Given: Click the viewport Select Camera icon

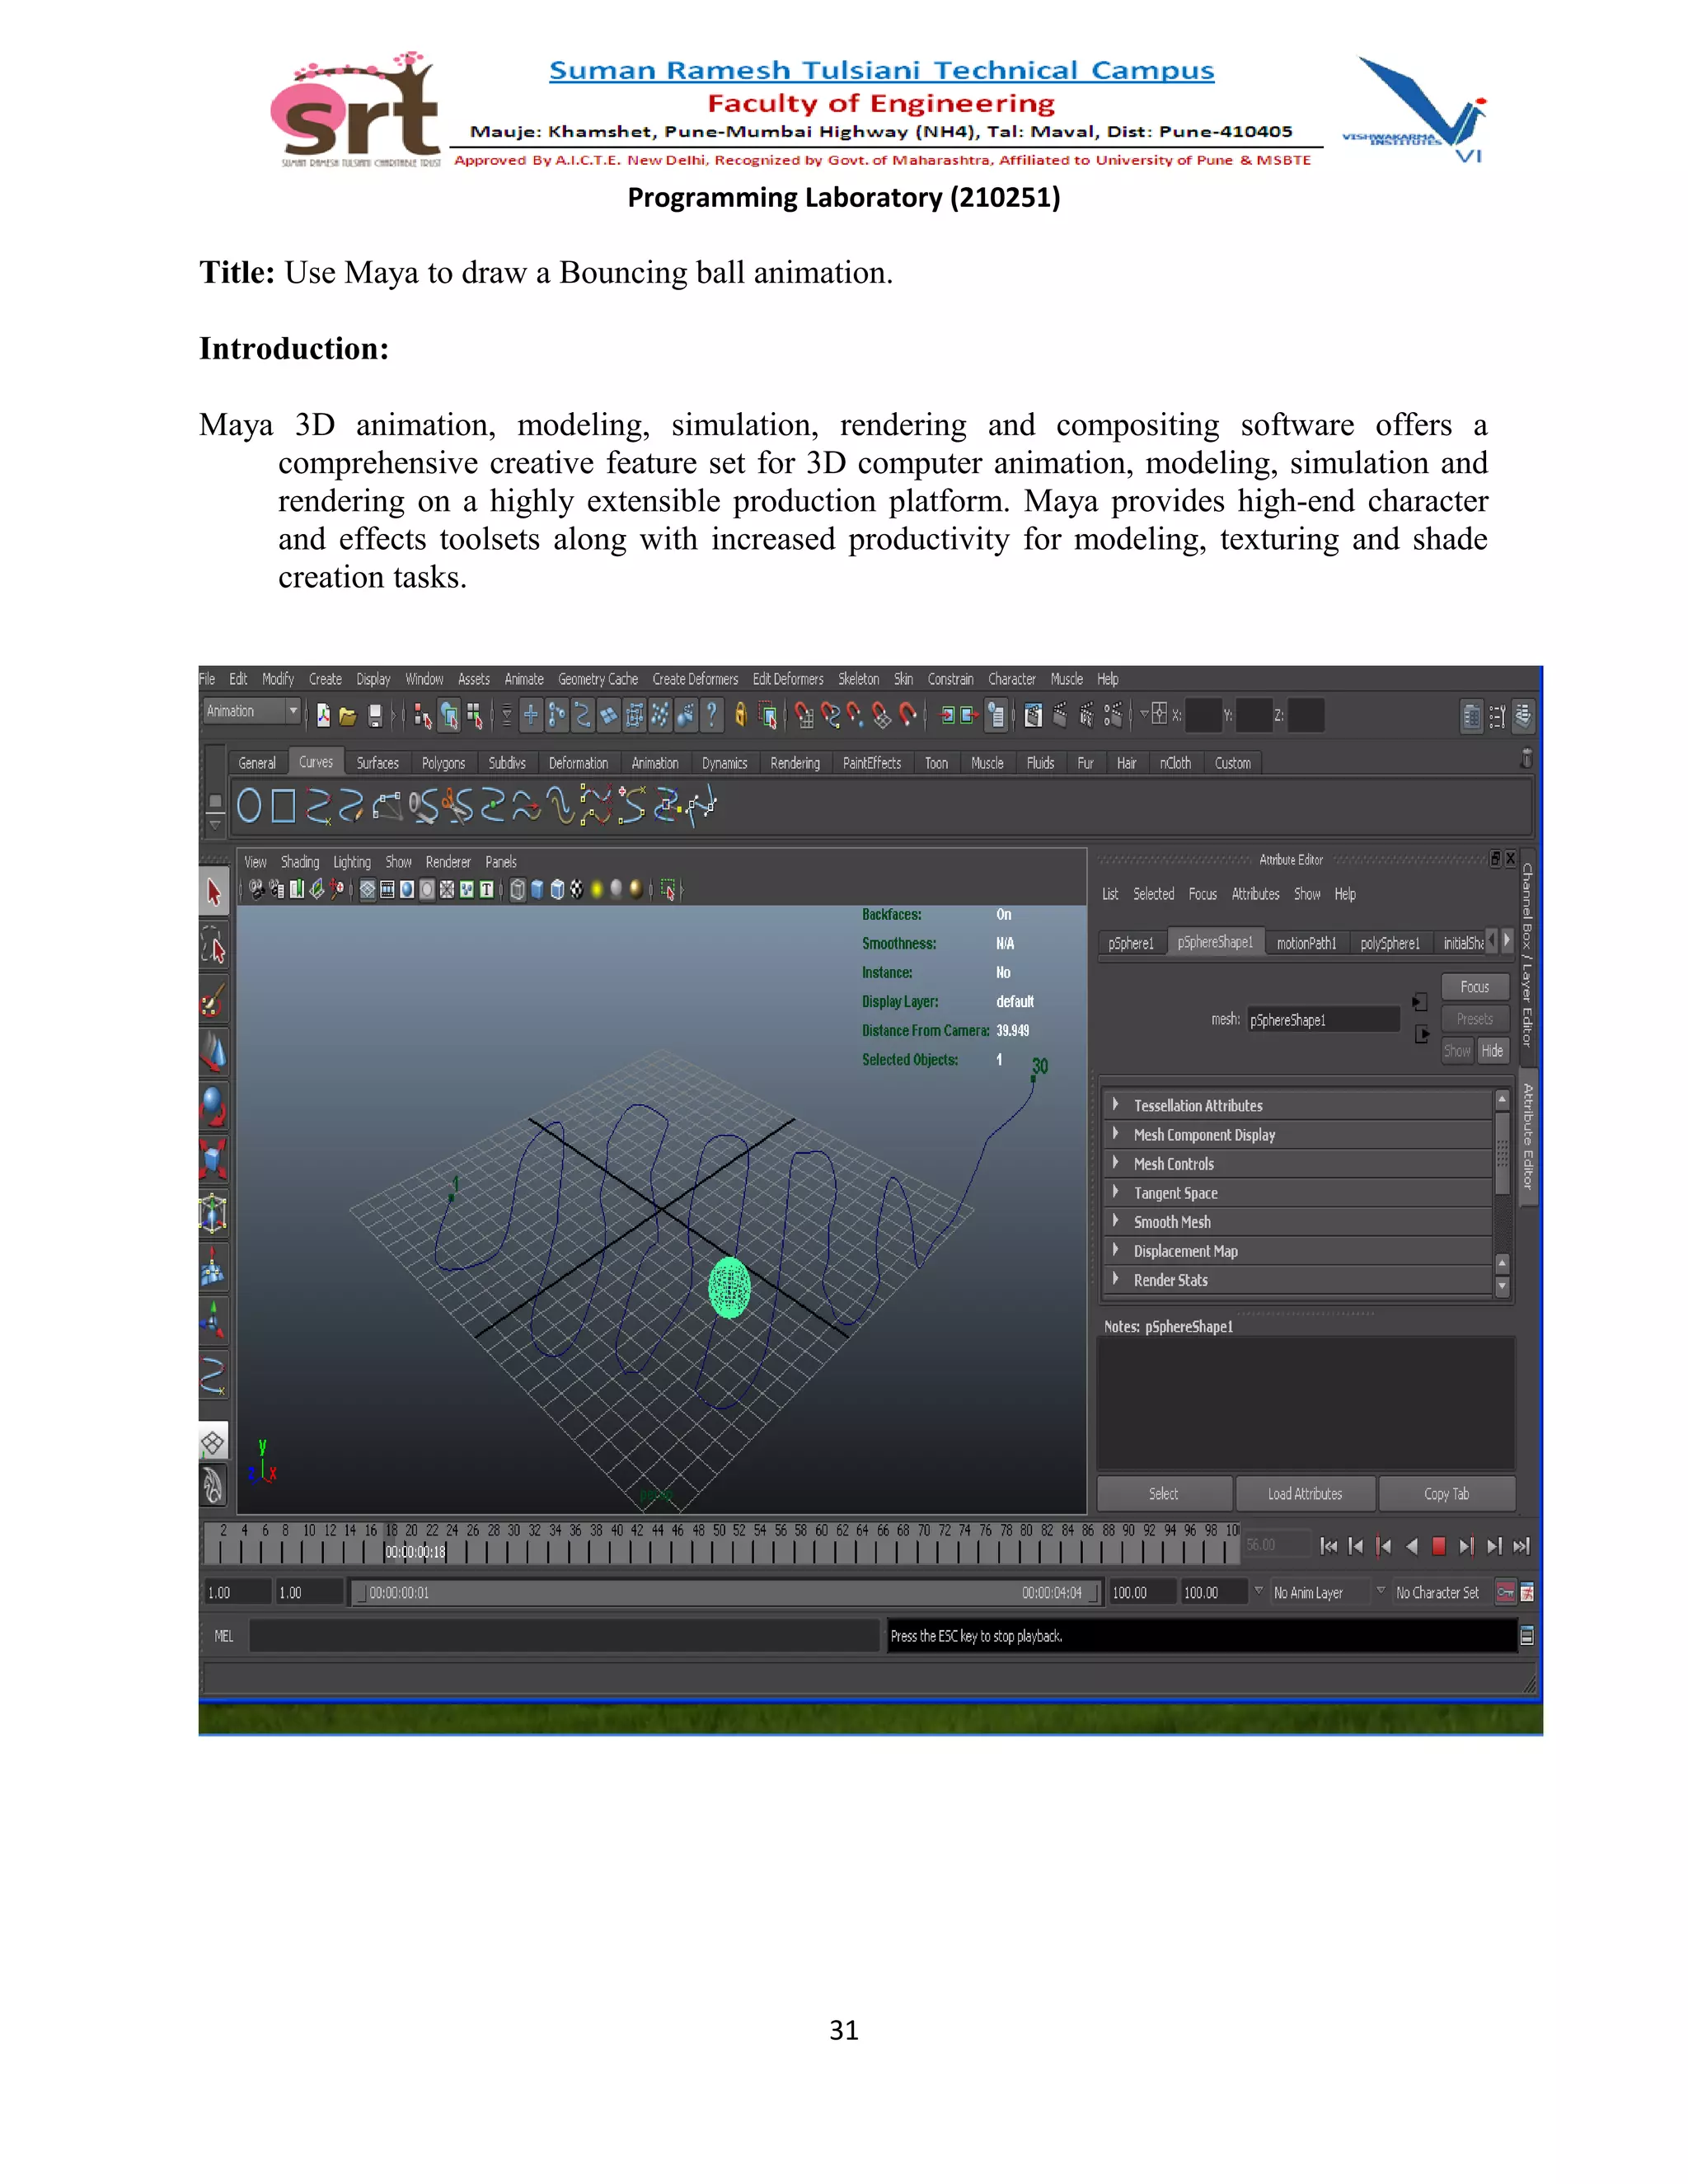Looking at the screenshot, I should coord(257,890).
